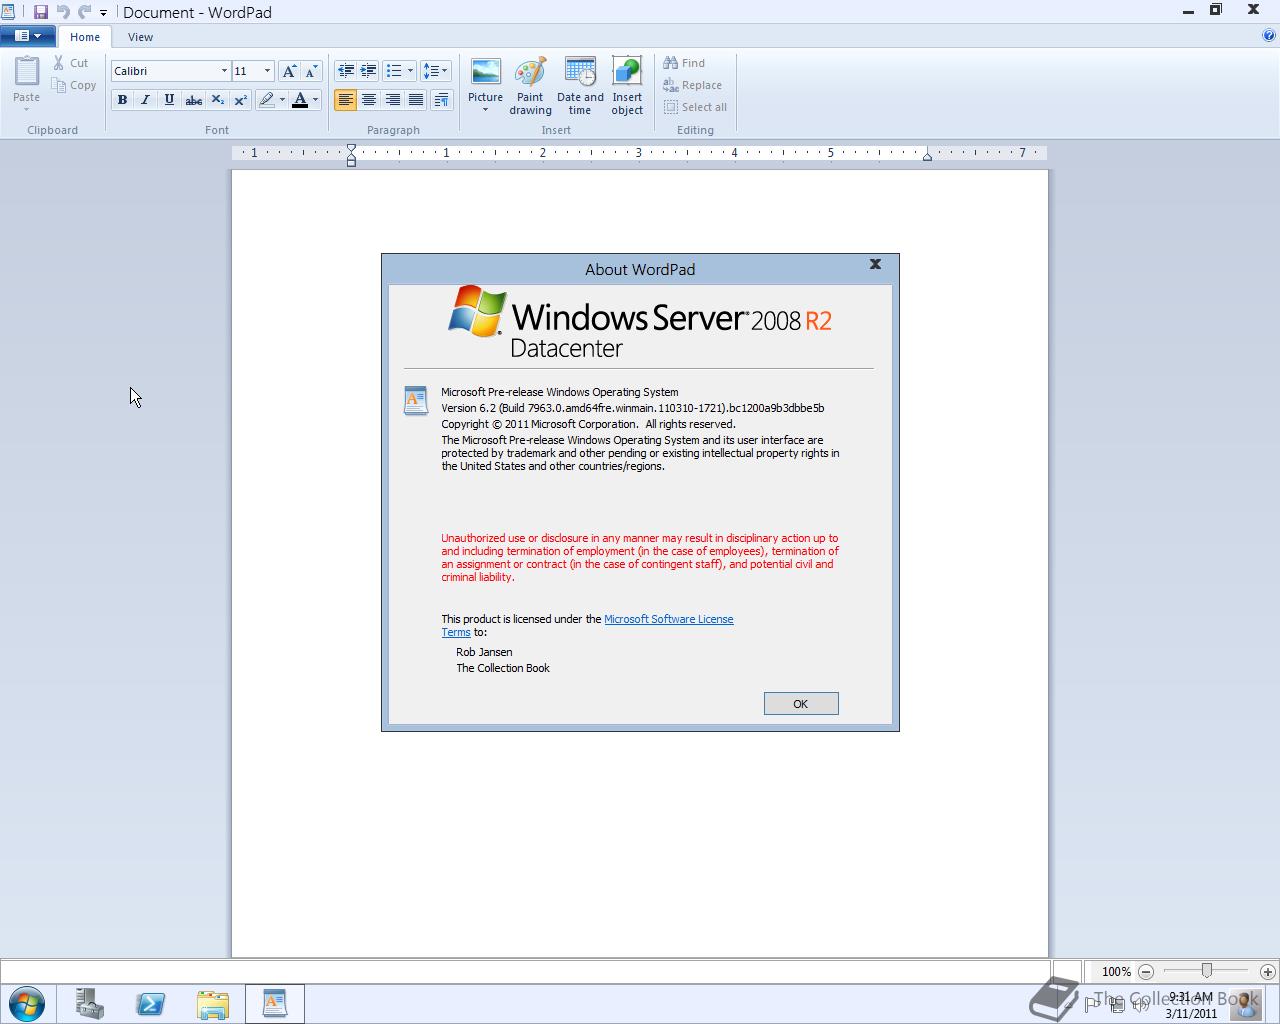
Task: Insert Date and time
Action: [x=580, y=86]
